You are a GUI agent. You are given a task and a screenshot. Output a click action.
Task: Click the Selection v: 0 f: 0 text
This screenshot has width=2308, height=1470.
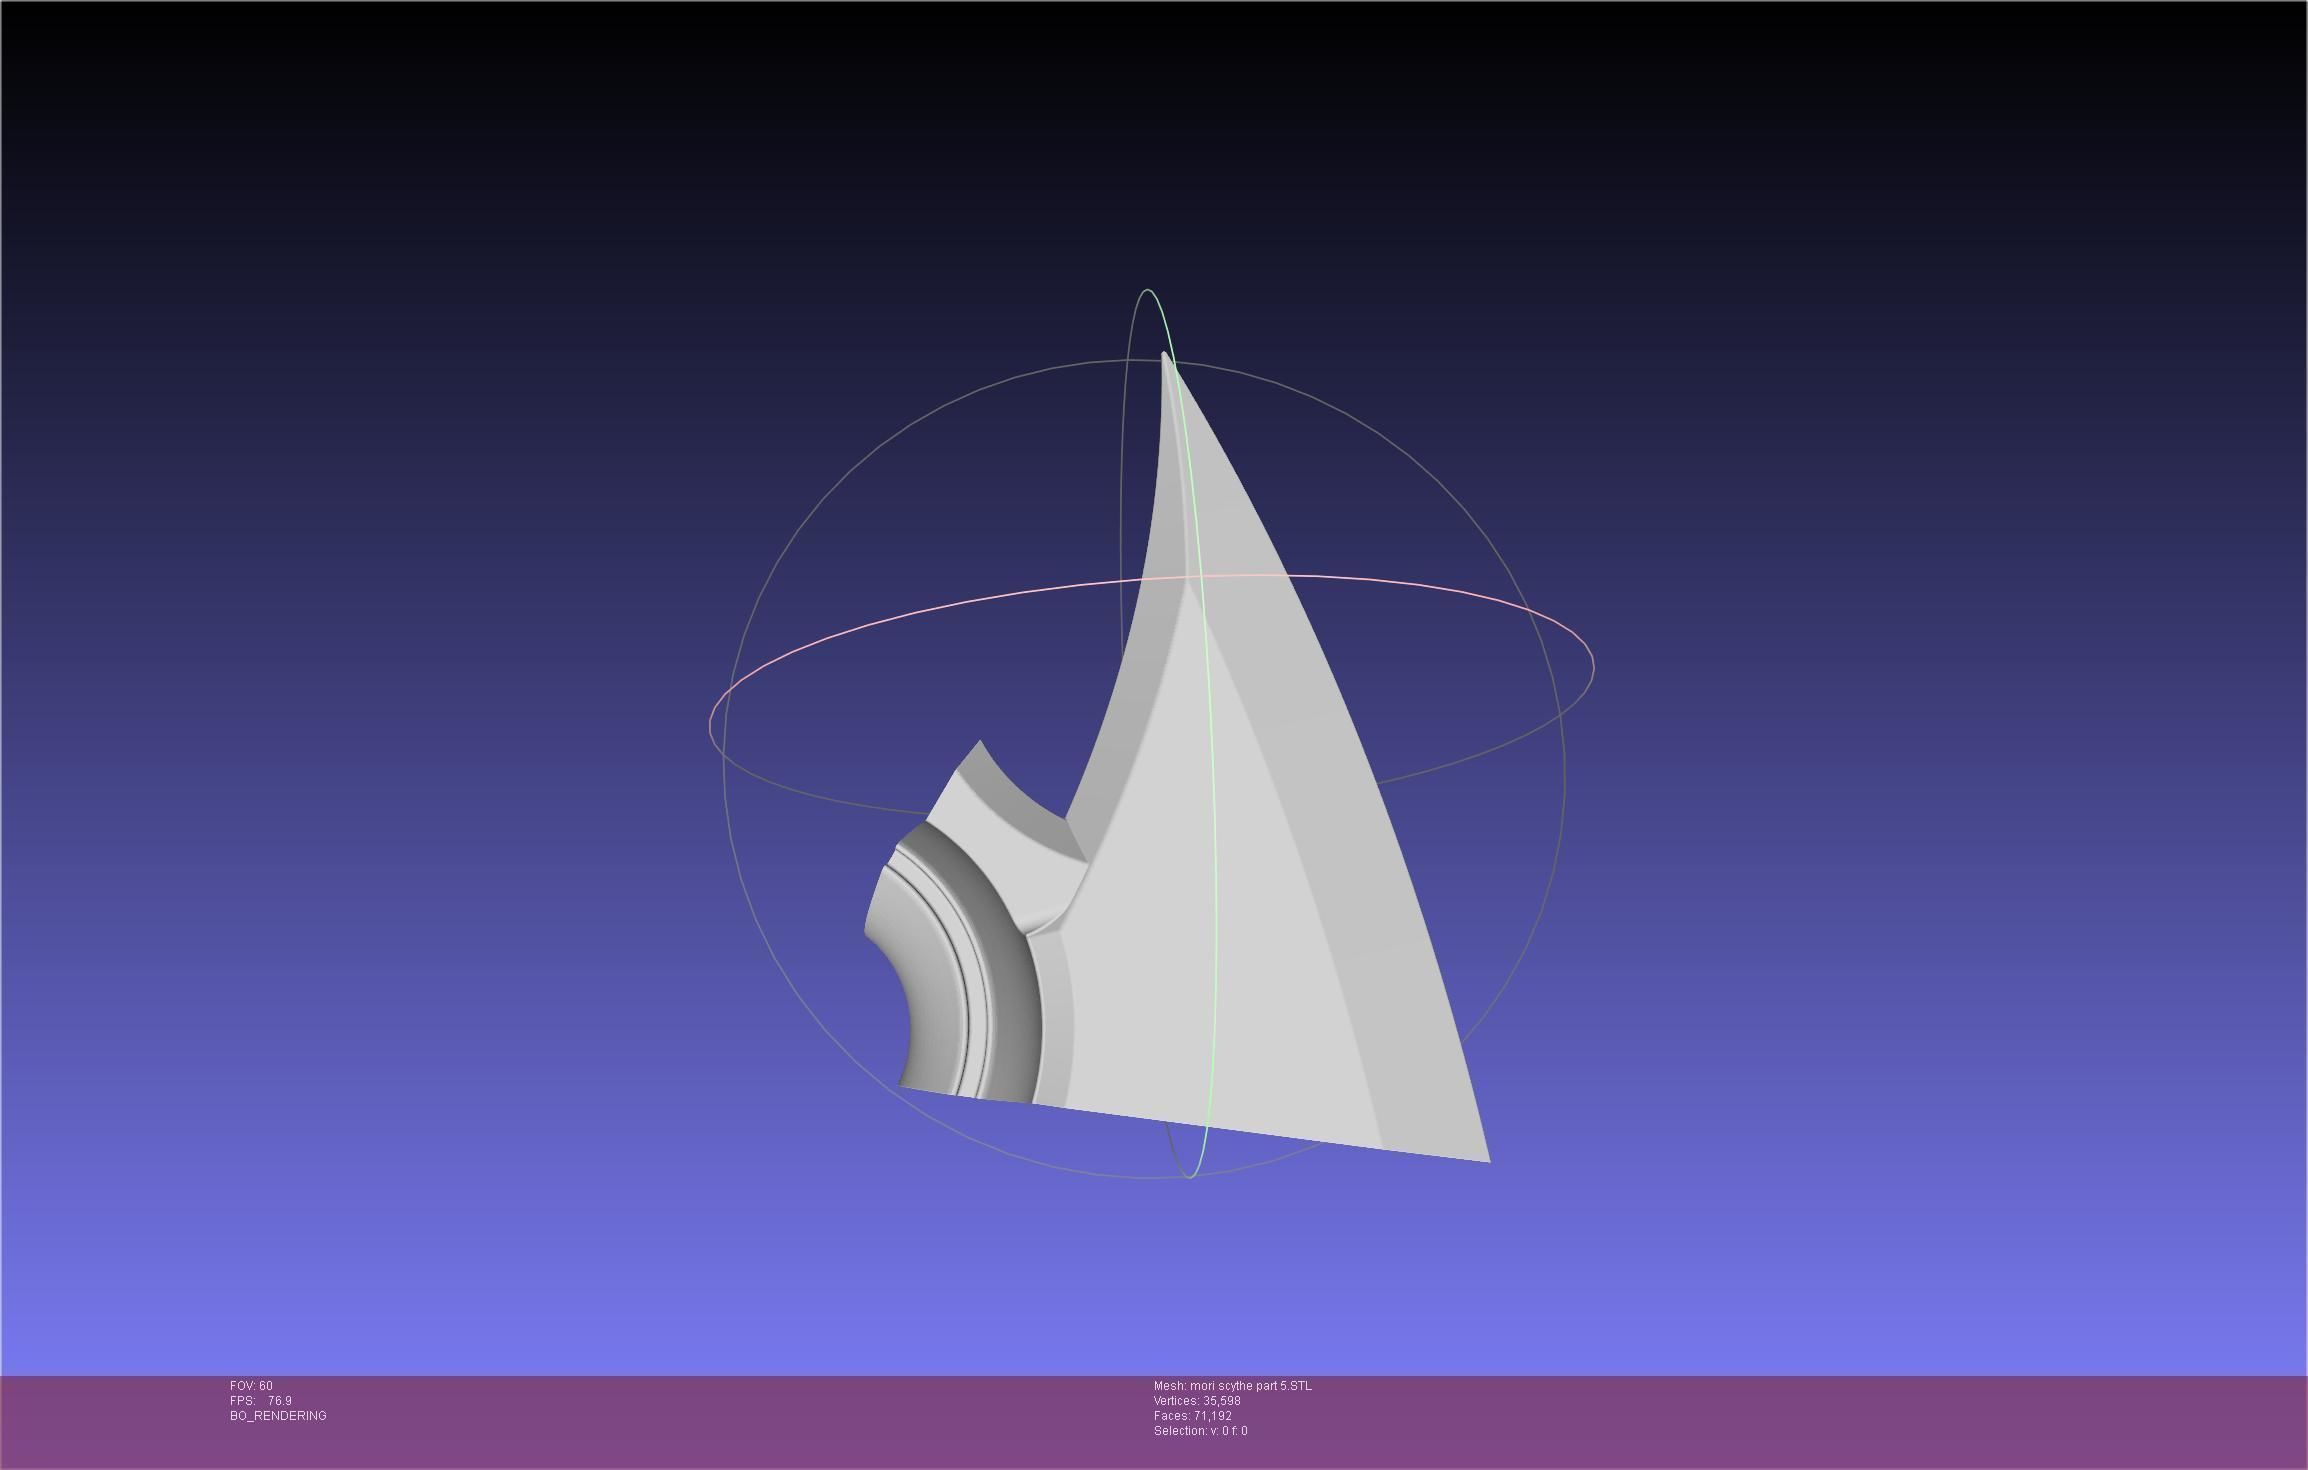1200,1431
